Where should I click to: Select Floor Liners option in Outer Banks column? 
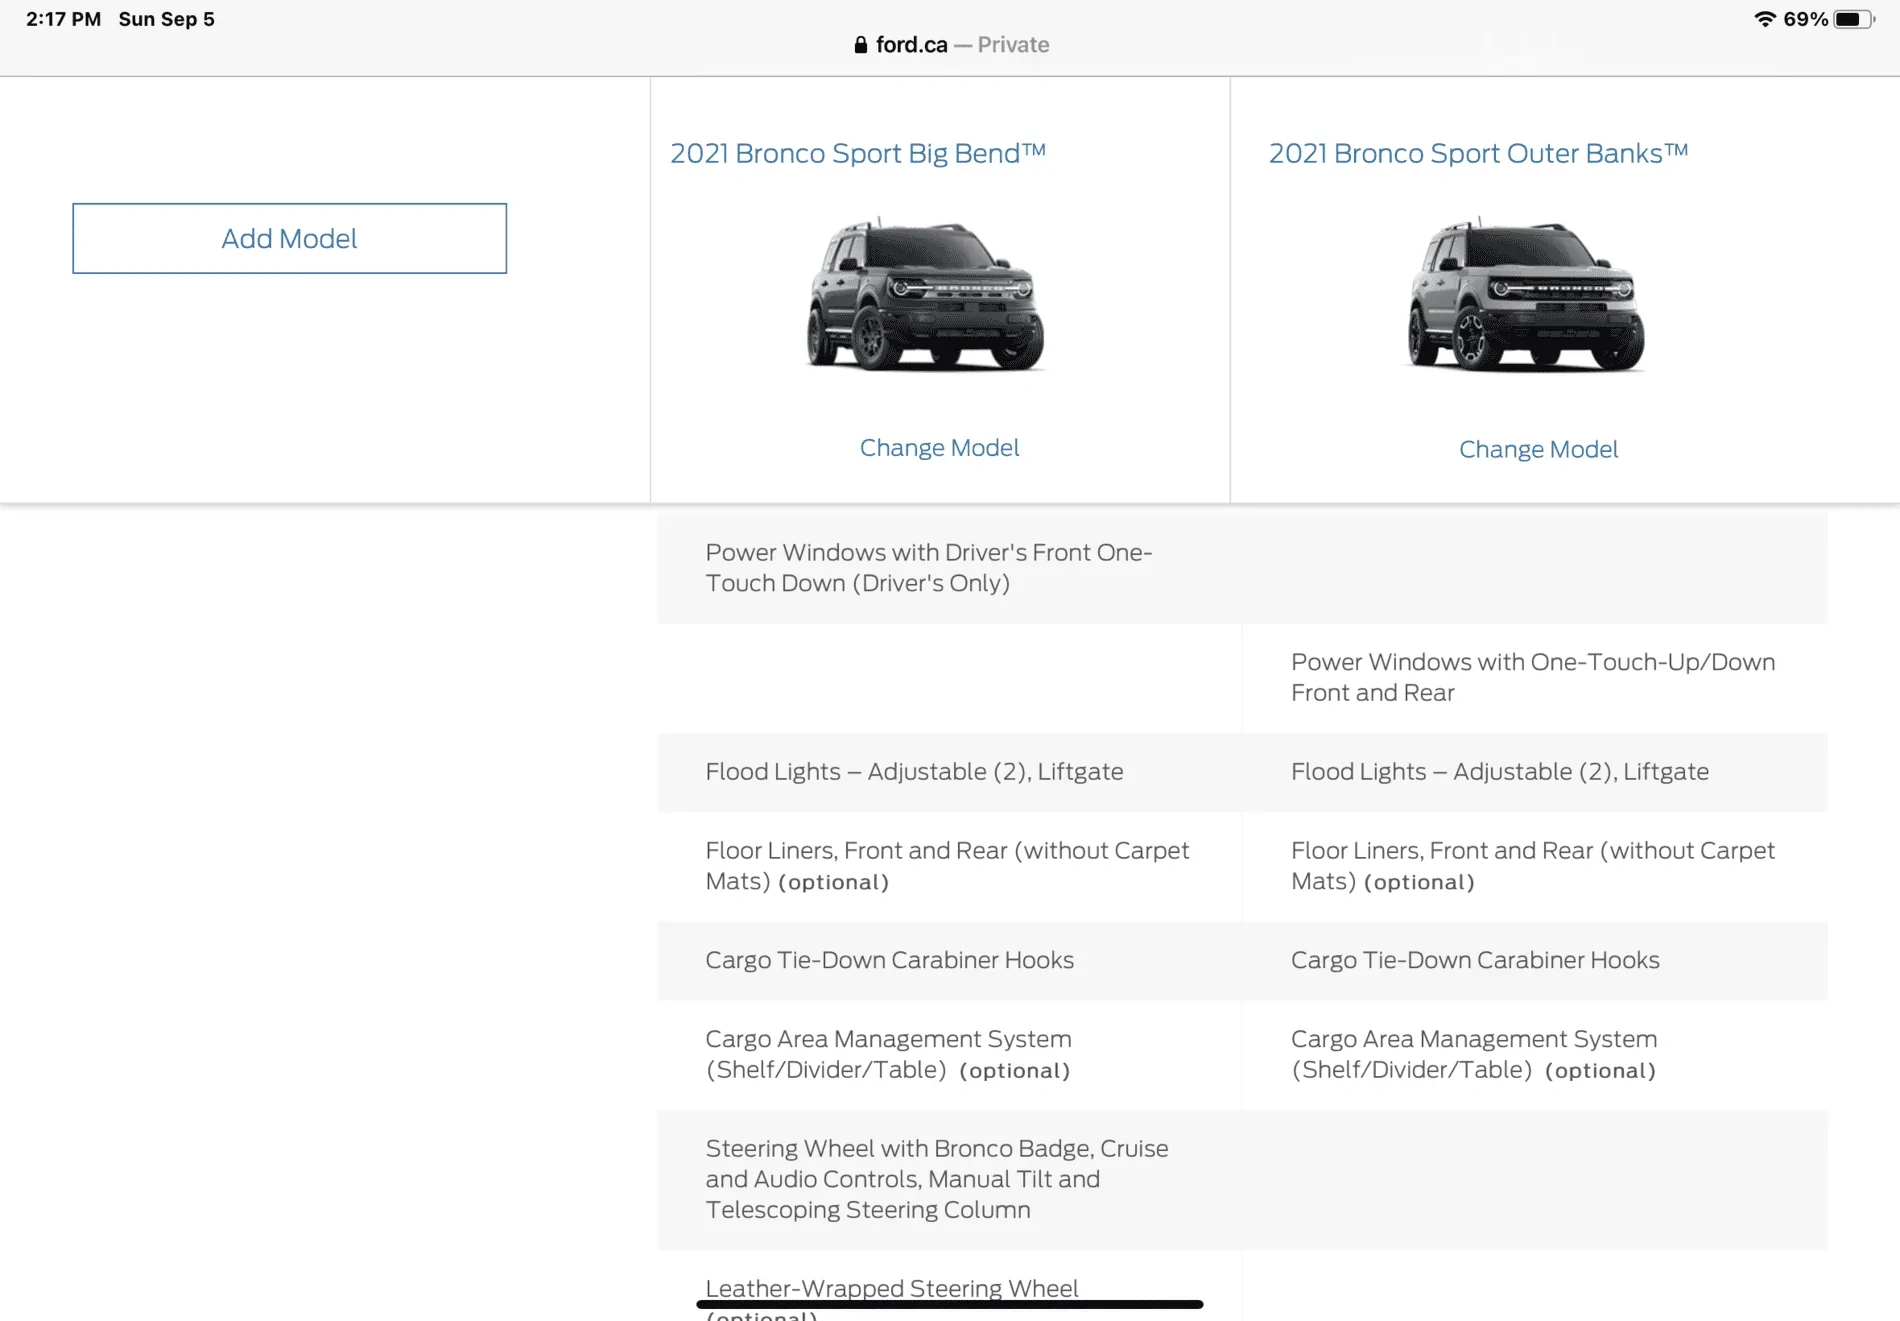point(1532,866)
